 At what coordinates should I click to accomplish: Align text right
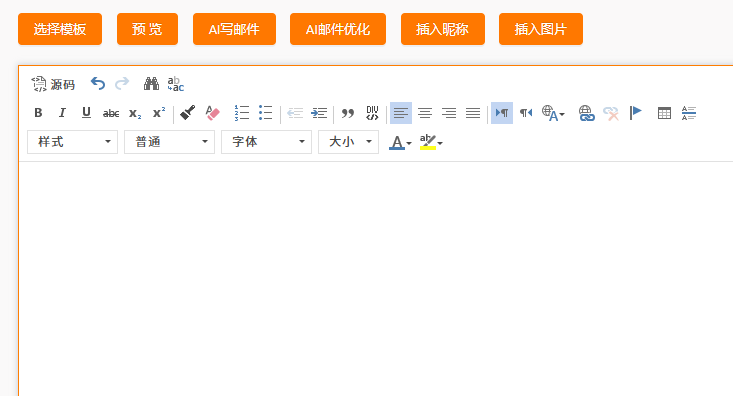pyautogui.click(x=449, y=113)
